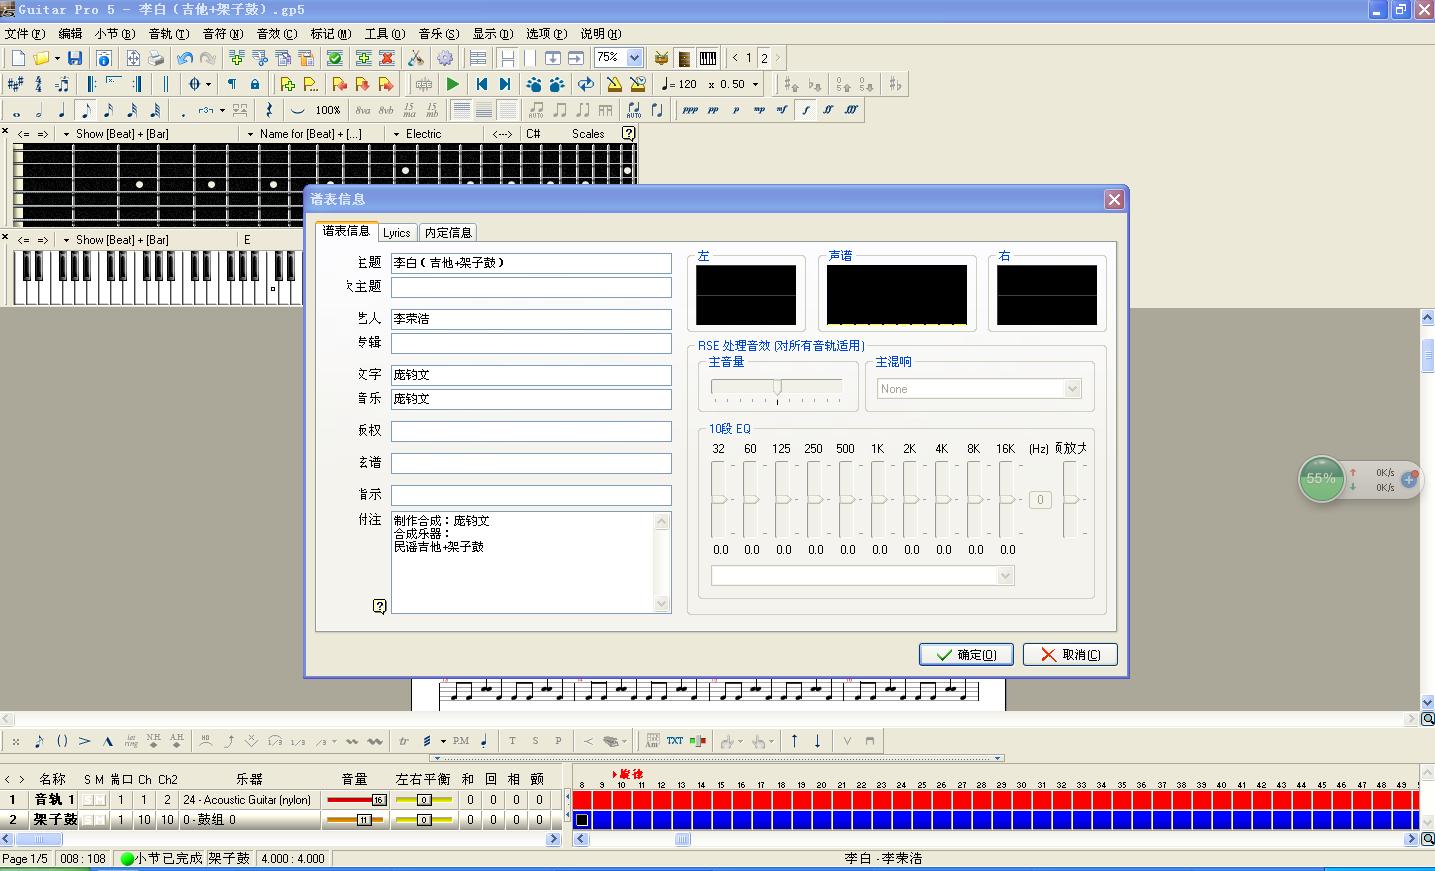Open the tuplet dropdown arrow
1435x871 pixels.
(222, 110)
